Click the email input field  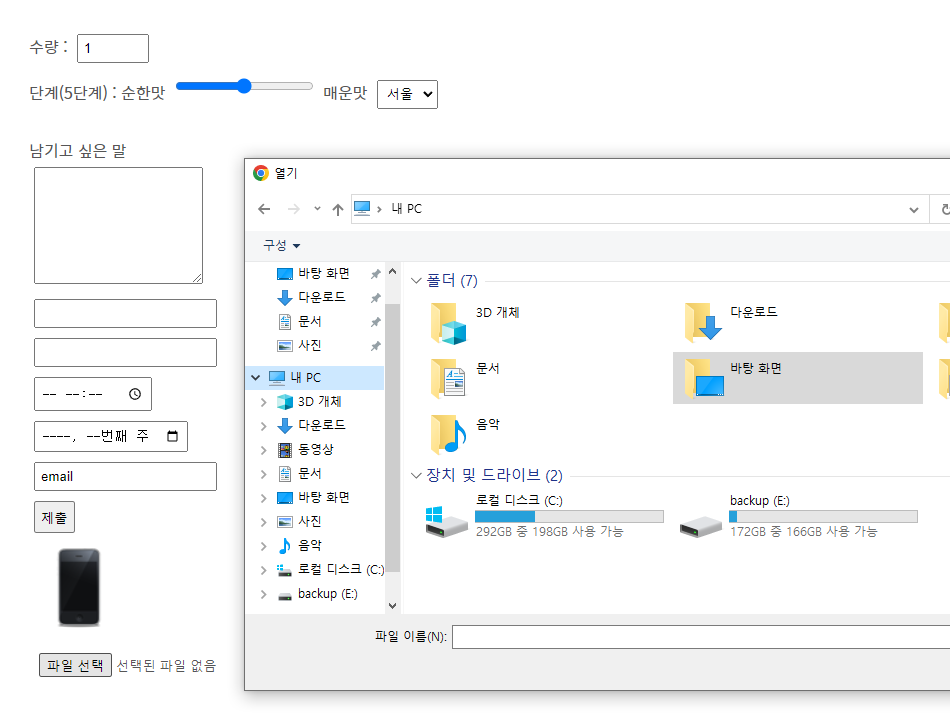125,477
